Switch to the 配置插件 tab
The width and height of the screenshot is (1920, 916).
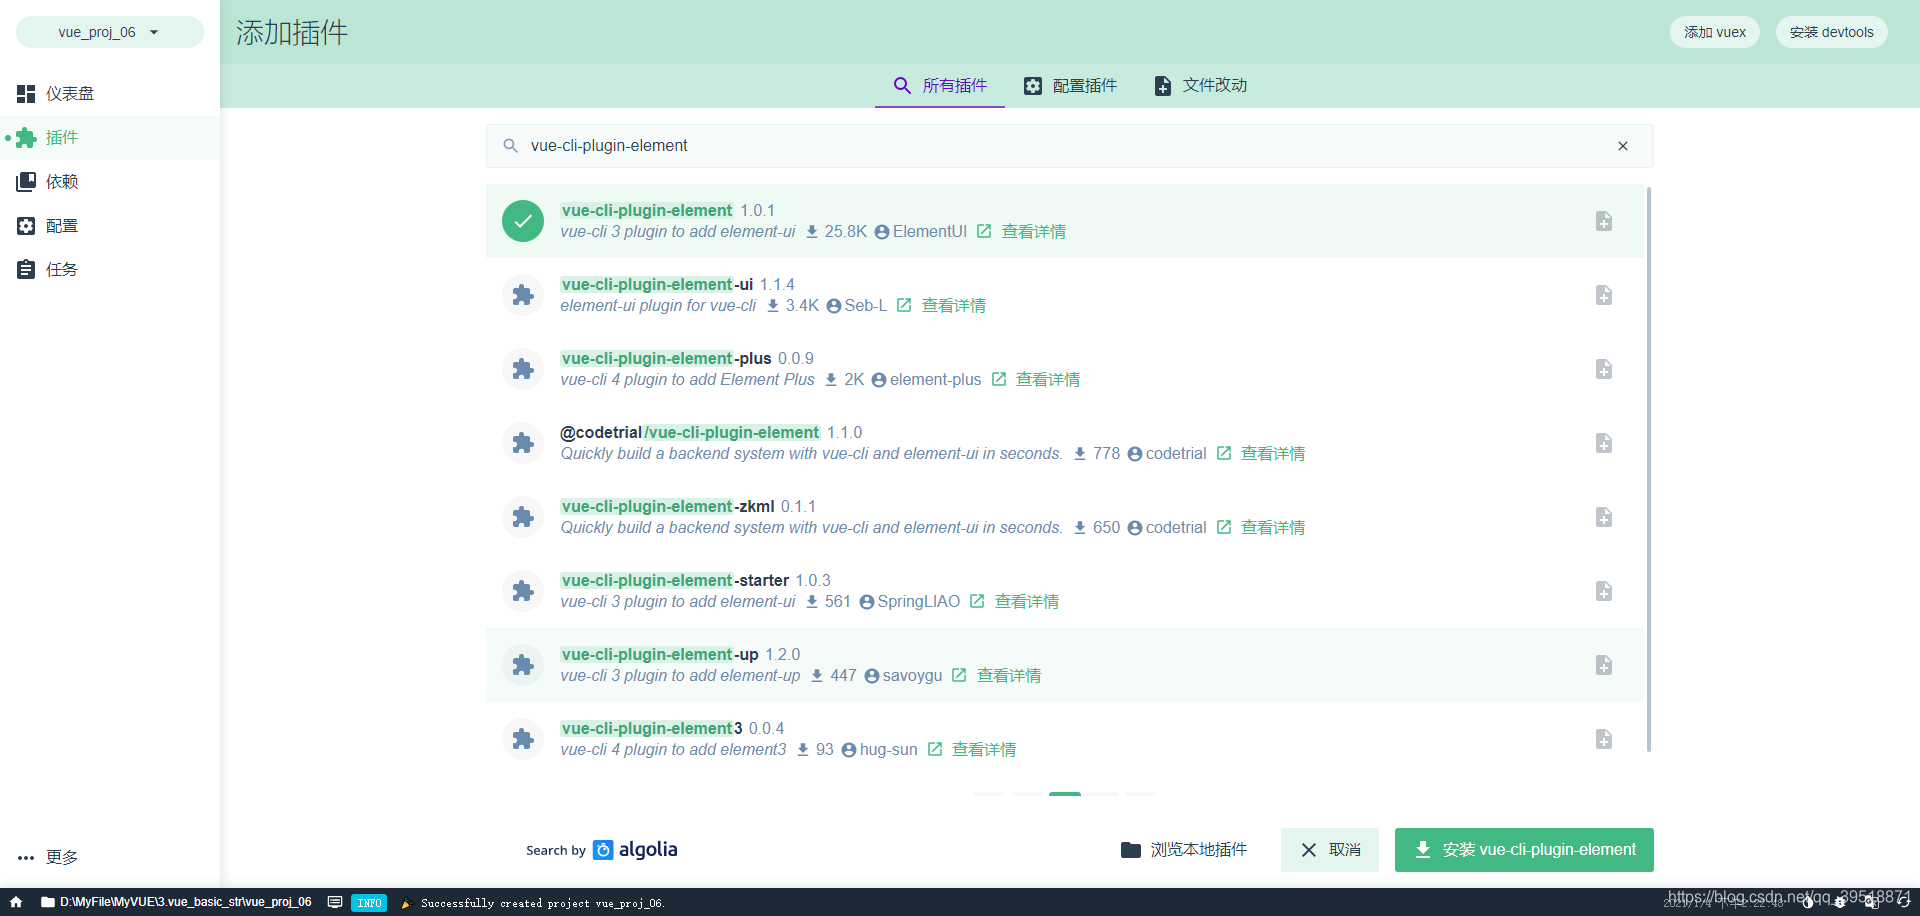[x=1069, y=85]
